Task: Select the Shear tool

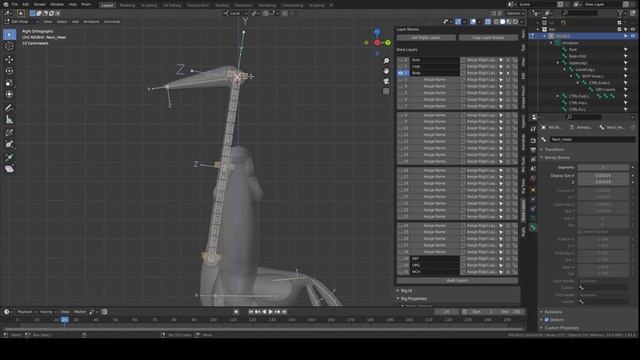Action: (x=9, y=169)
